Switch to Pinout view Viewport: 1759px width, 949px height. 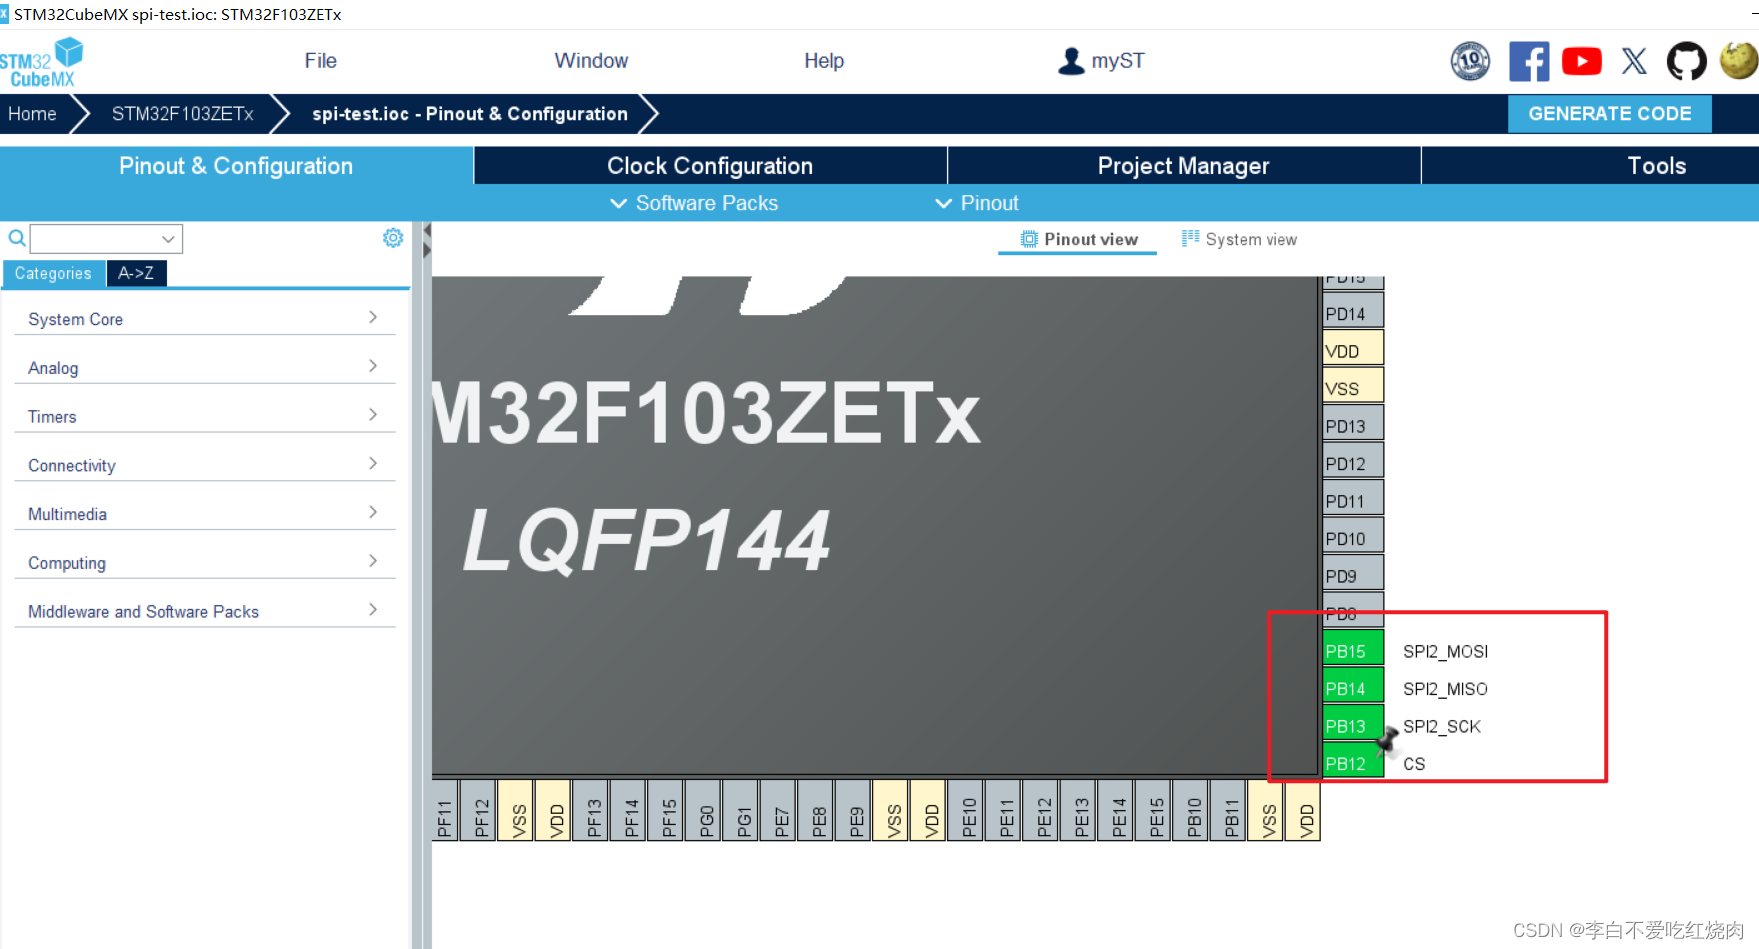tap(1079, 239)
